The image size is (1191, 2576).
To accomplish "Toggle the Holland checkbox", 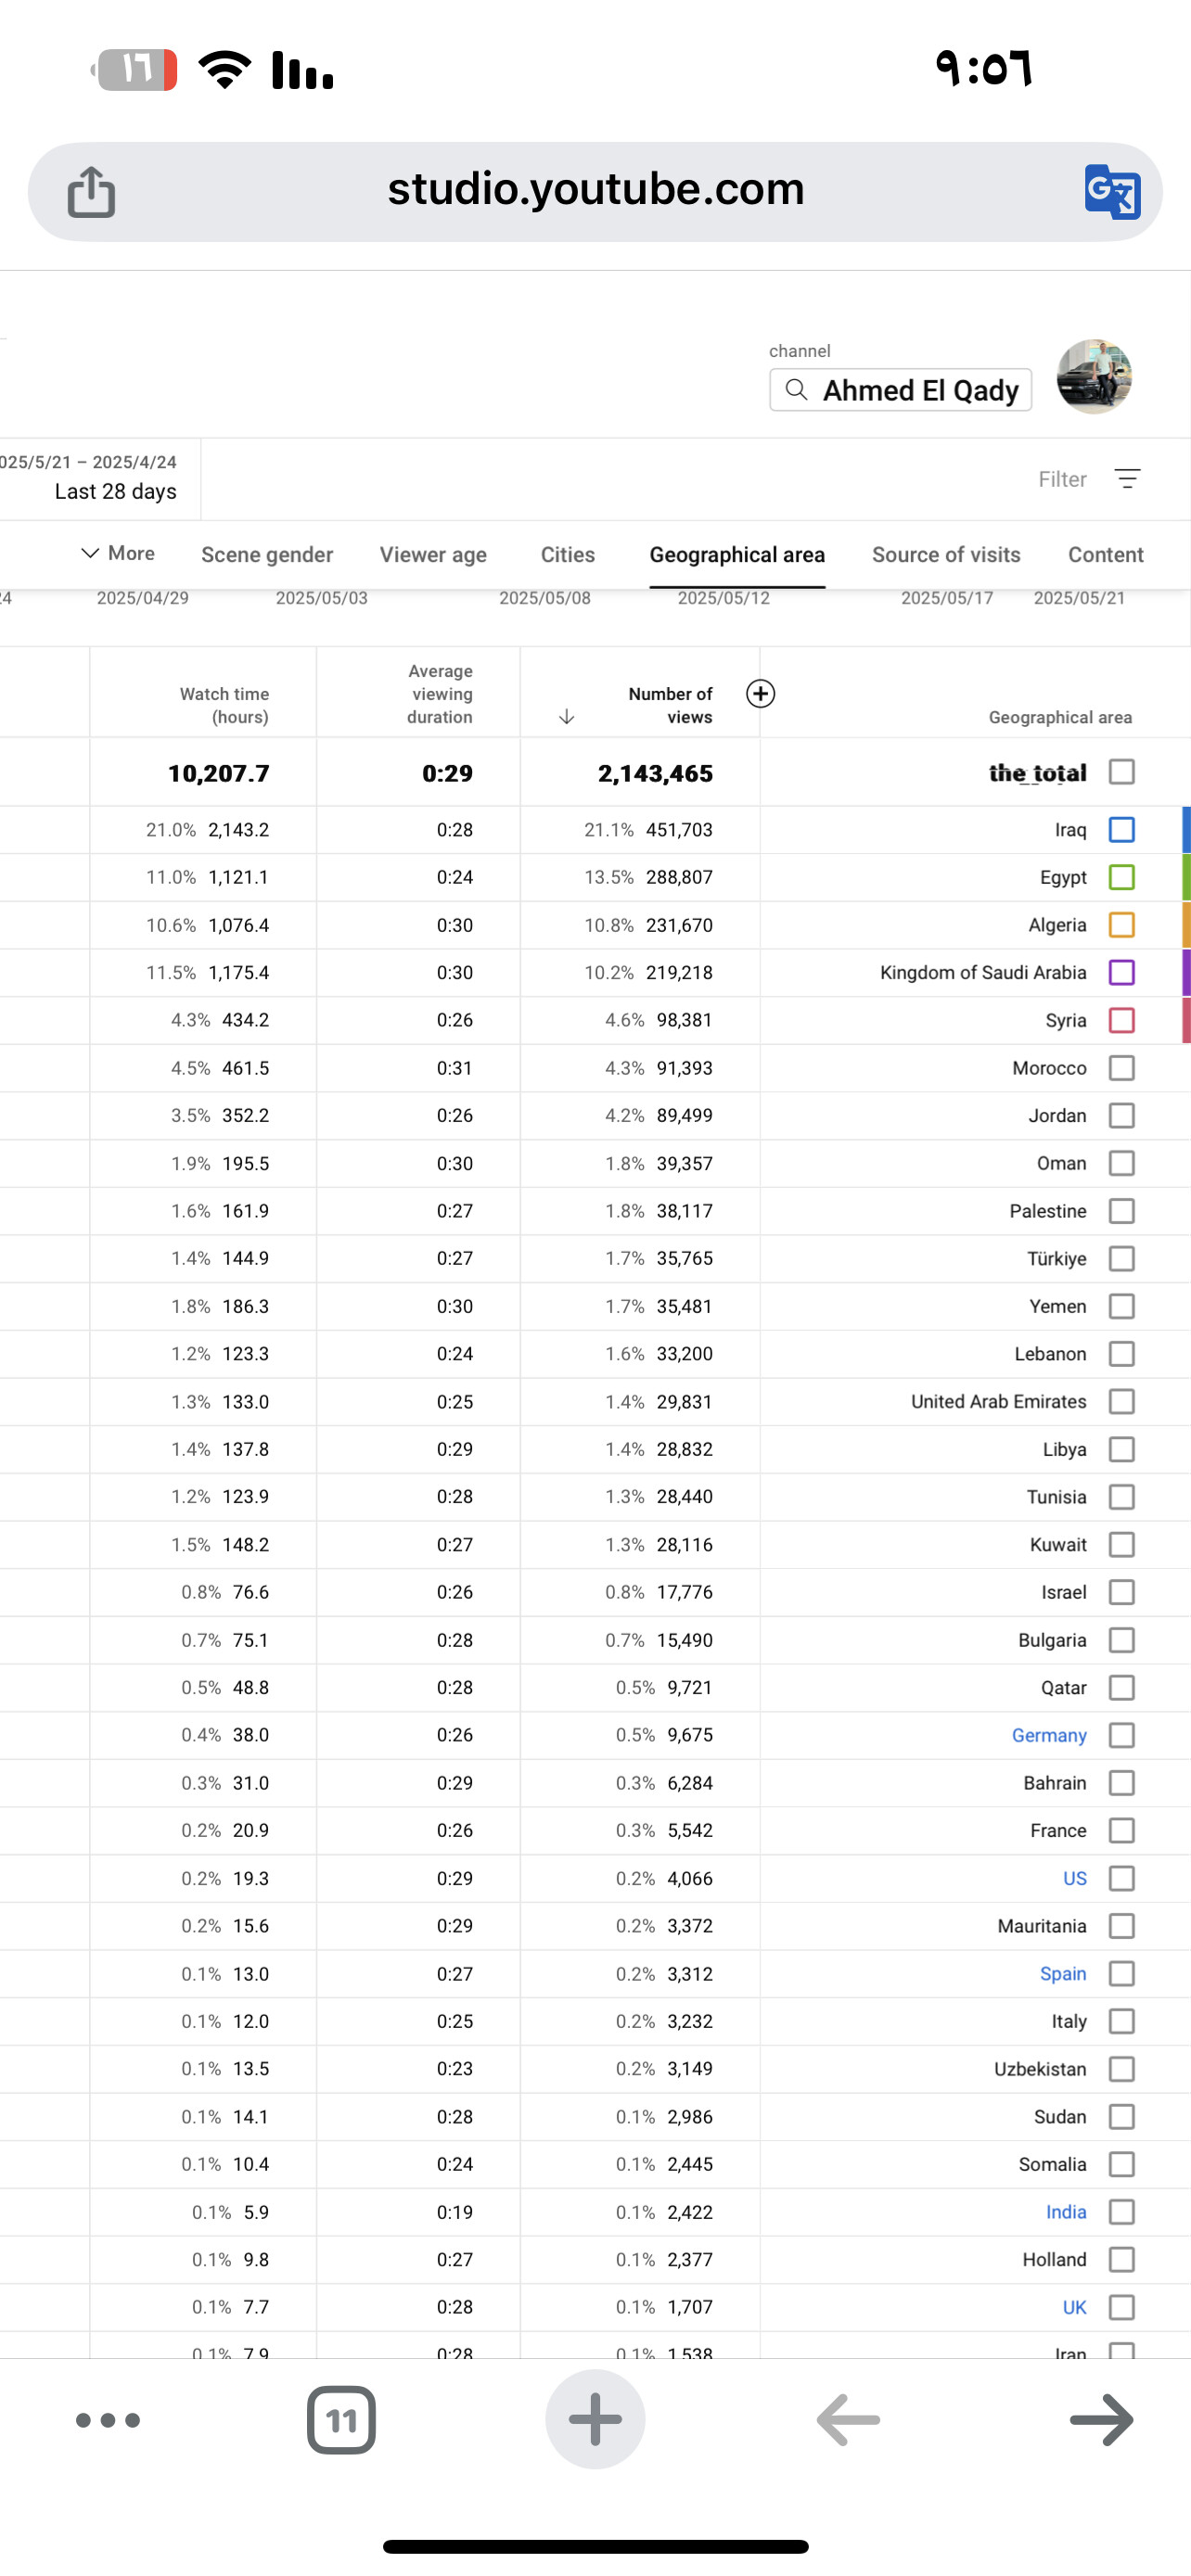I will tap(1122, 2260).
